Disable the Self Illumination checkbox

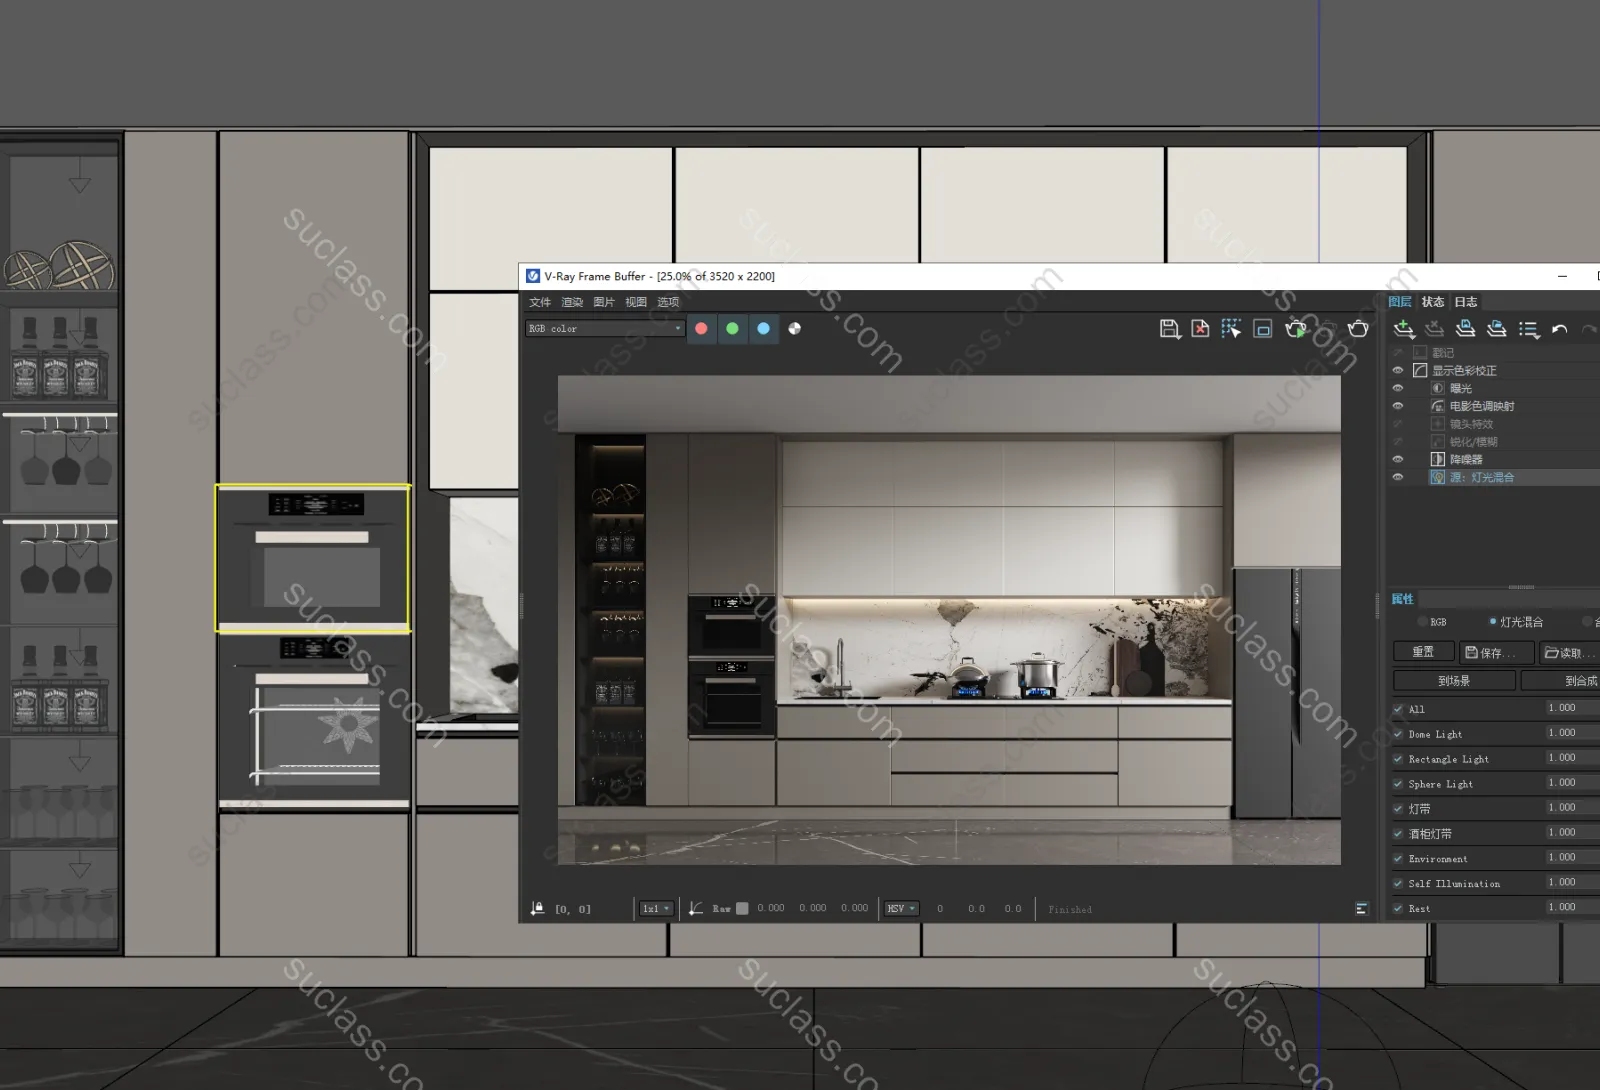(x=1398, y=883)
